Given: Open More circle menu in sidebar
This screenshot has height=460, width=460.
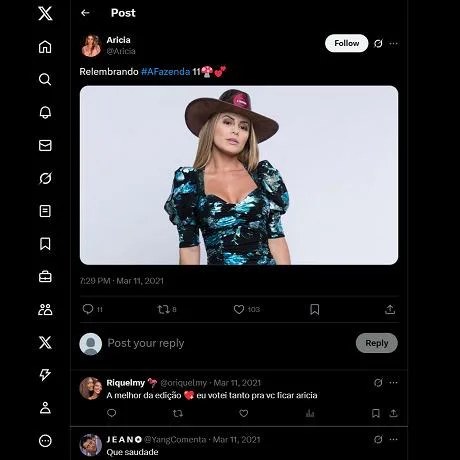Looking at the screenshot, I should [x=45, y=441].
